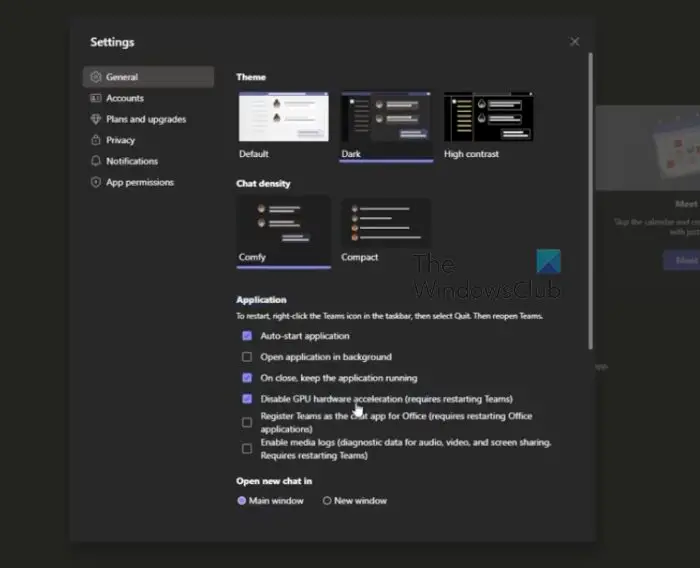700x568 pixels.
Task: Click the Accounts card icon
Action: [x=96, y=98]
